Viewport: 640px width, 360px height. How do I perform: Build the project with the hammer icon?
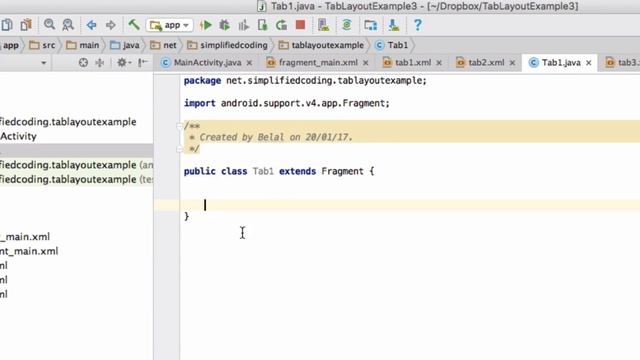coord(134,24)
